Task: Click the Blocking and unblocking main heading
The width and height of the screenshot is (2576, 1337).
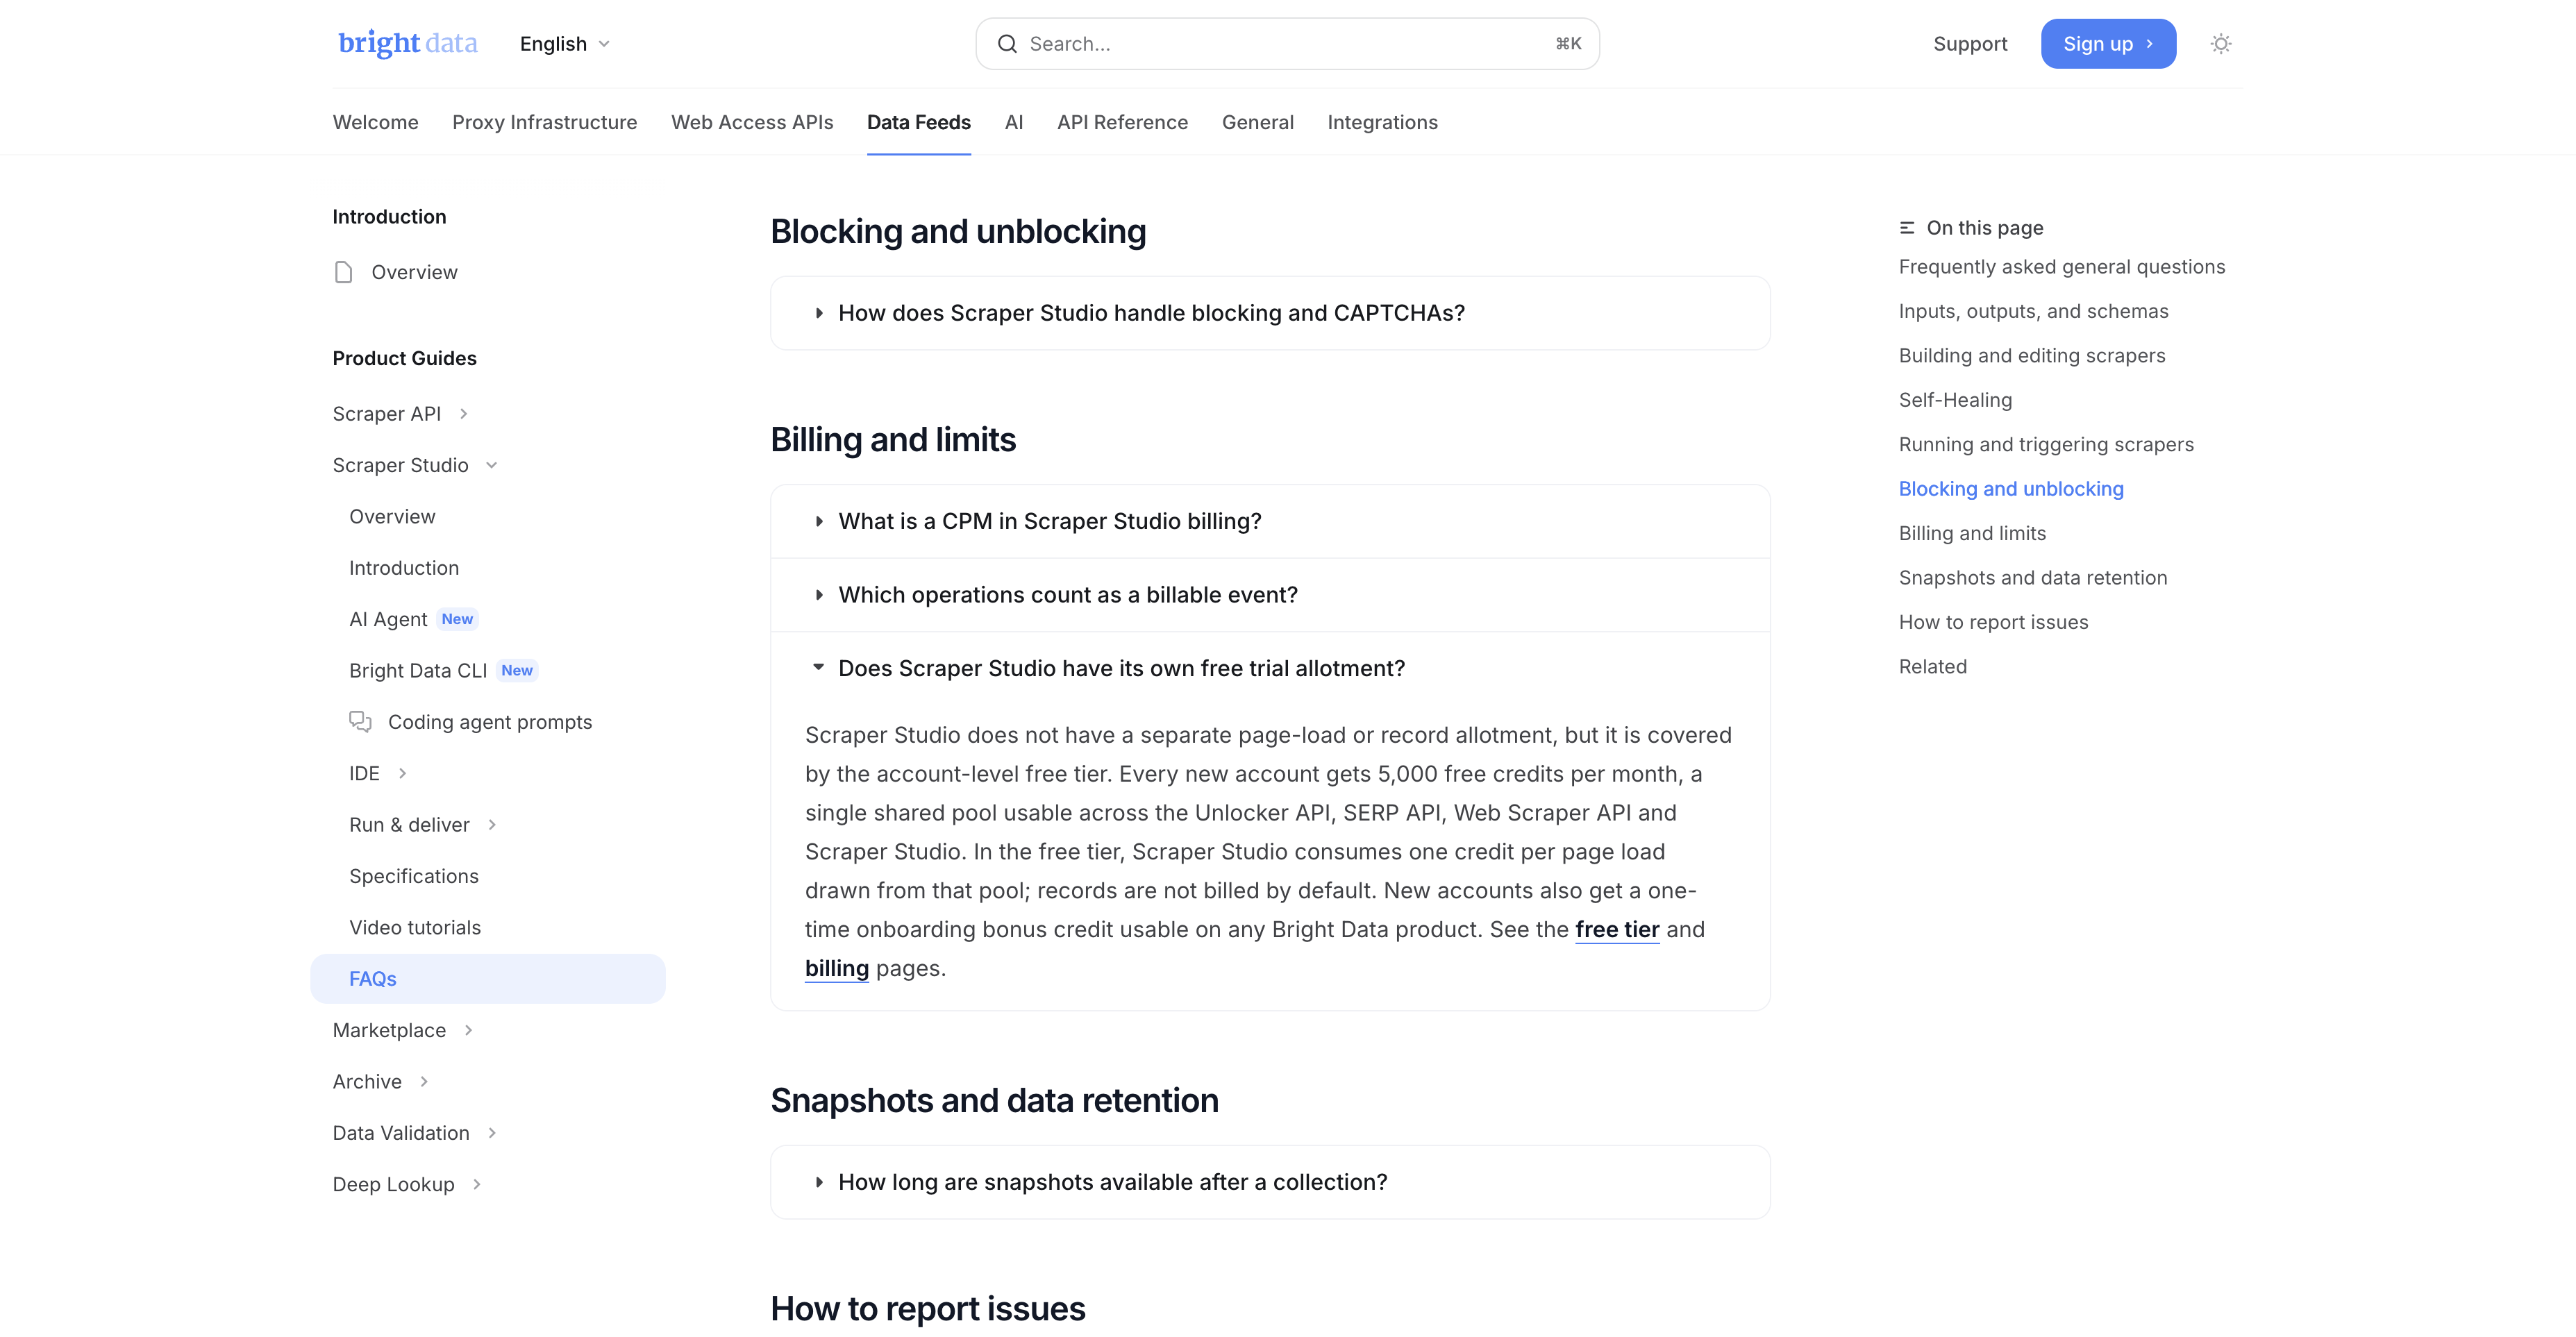Action: coord(958,232)
